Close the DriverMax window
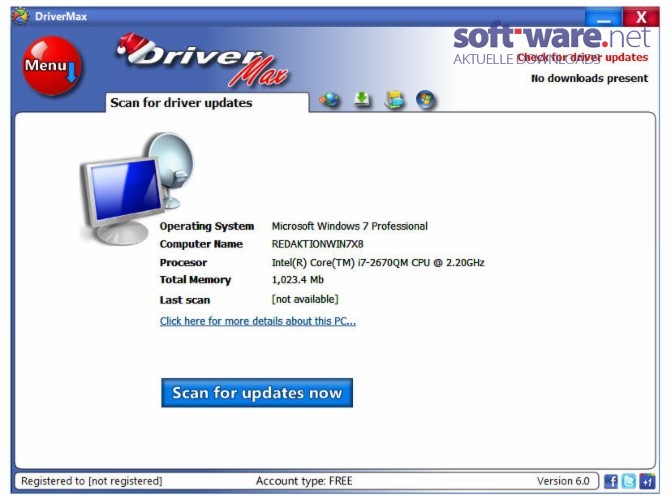The height and width of the screenshot is (500, 671). 641,17
